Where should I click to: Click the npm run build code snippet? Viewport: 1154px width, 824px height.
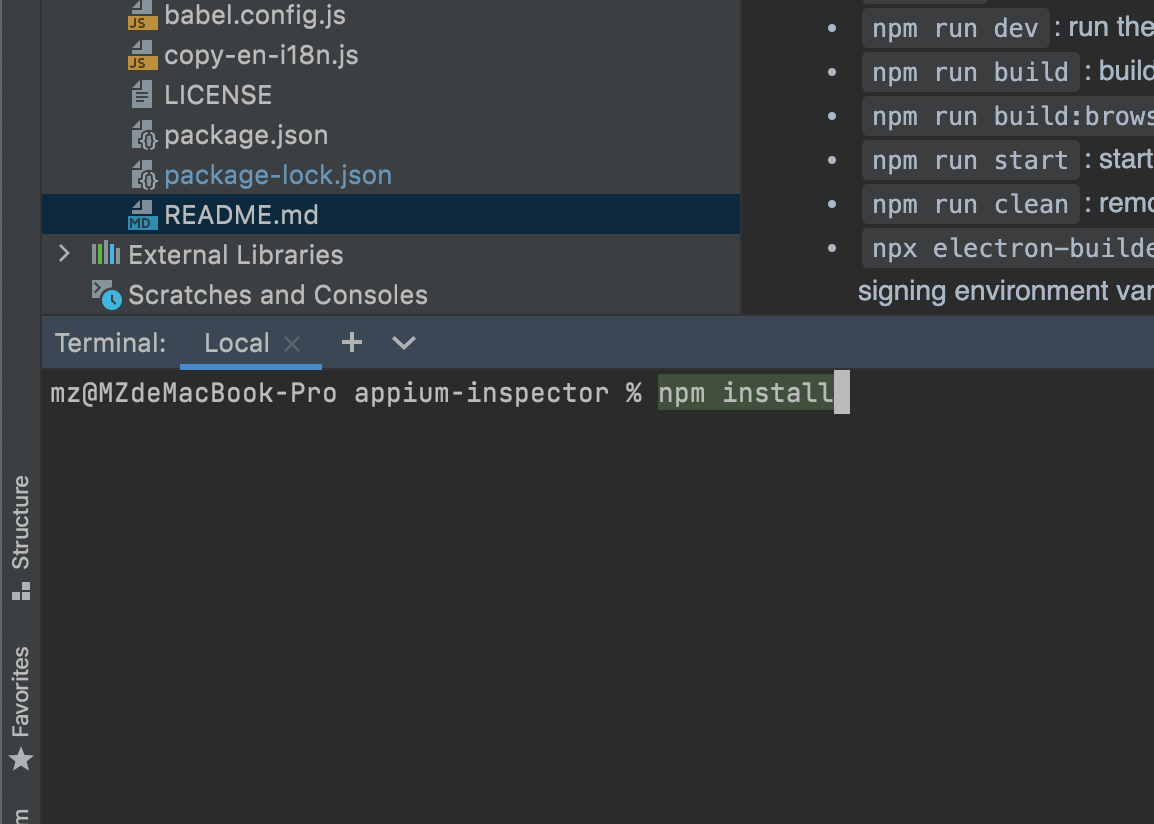click(970, 72)
